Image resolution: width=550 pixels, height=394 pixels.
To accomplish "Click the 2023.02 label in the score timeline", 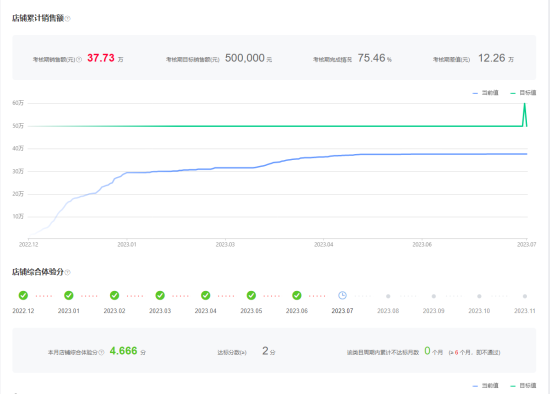I will [114, 311].
